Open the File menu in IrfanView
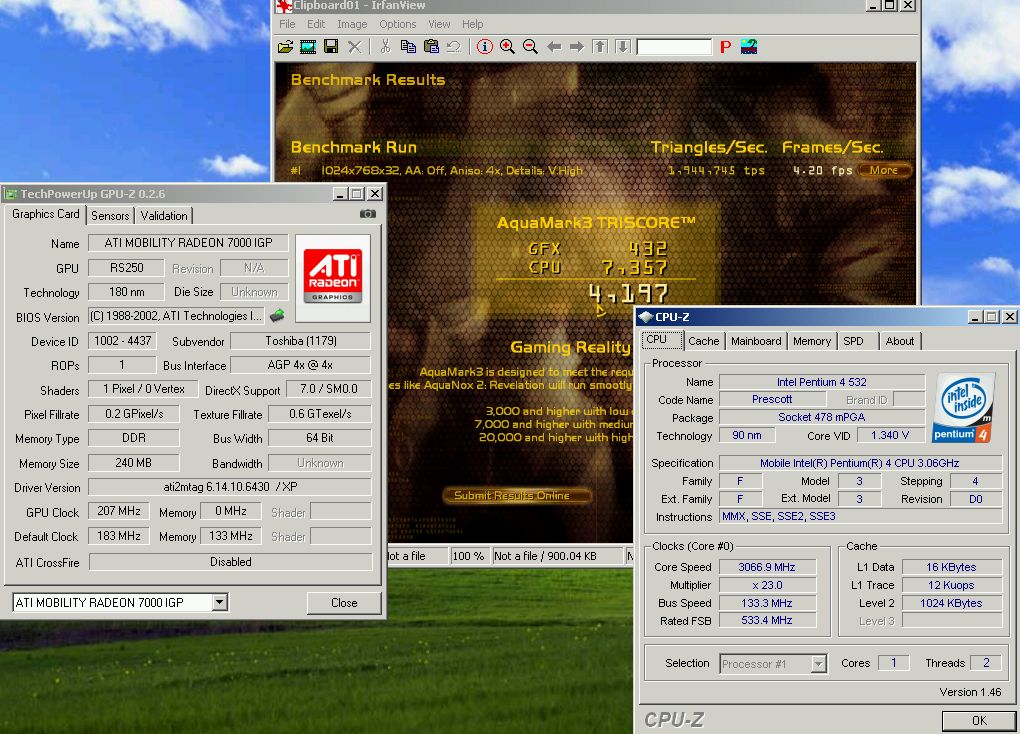1020x734 pixels. pyautogui.click(x=287, y=24)
